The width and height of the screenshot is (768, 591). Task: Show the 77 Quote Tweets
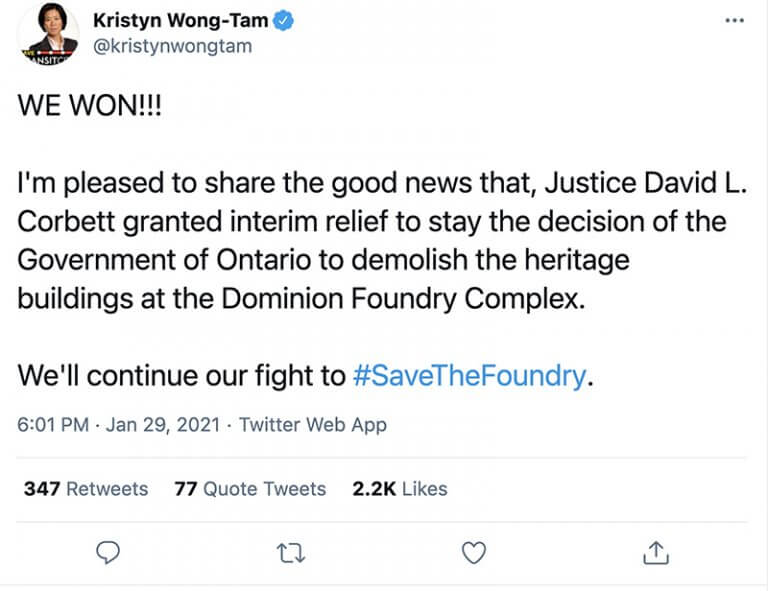pos(250,489)
